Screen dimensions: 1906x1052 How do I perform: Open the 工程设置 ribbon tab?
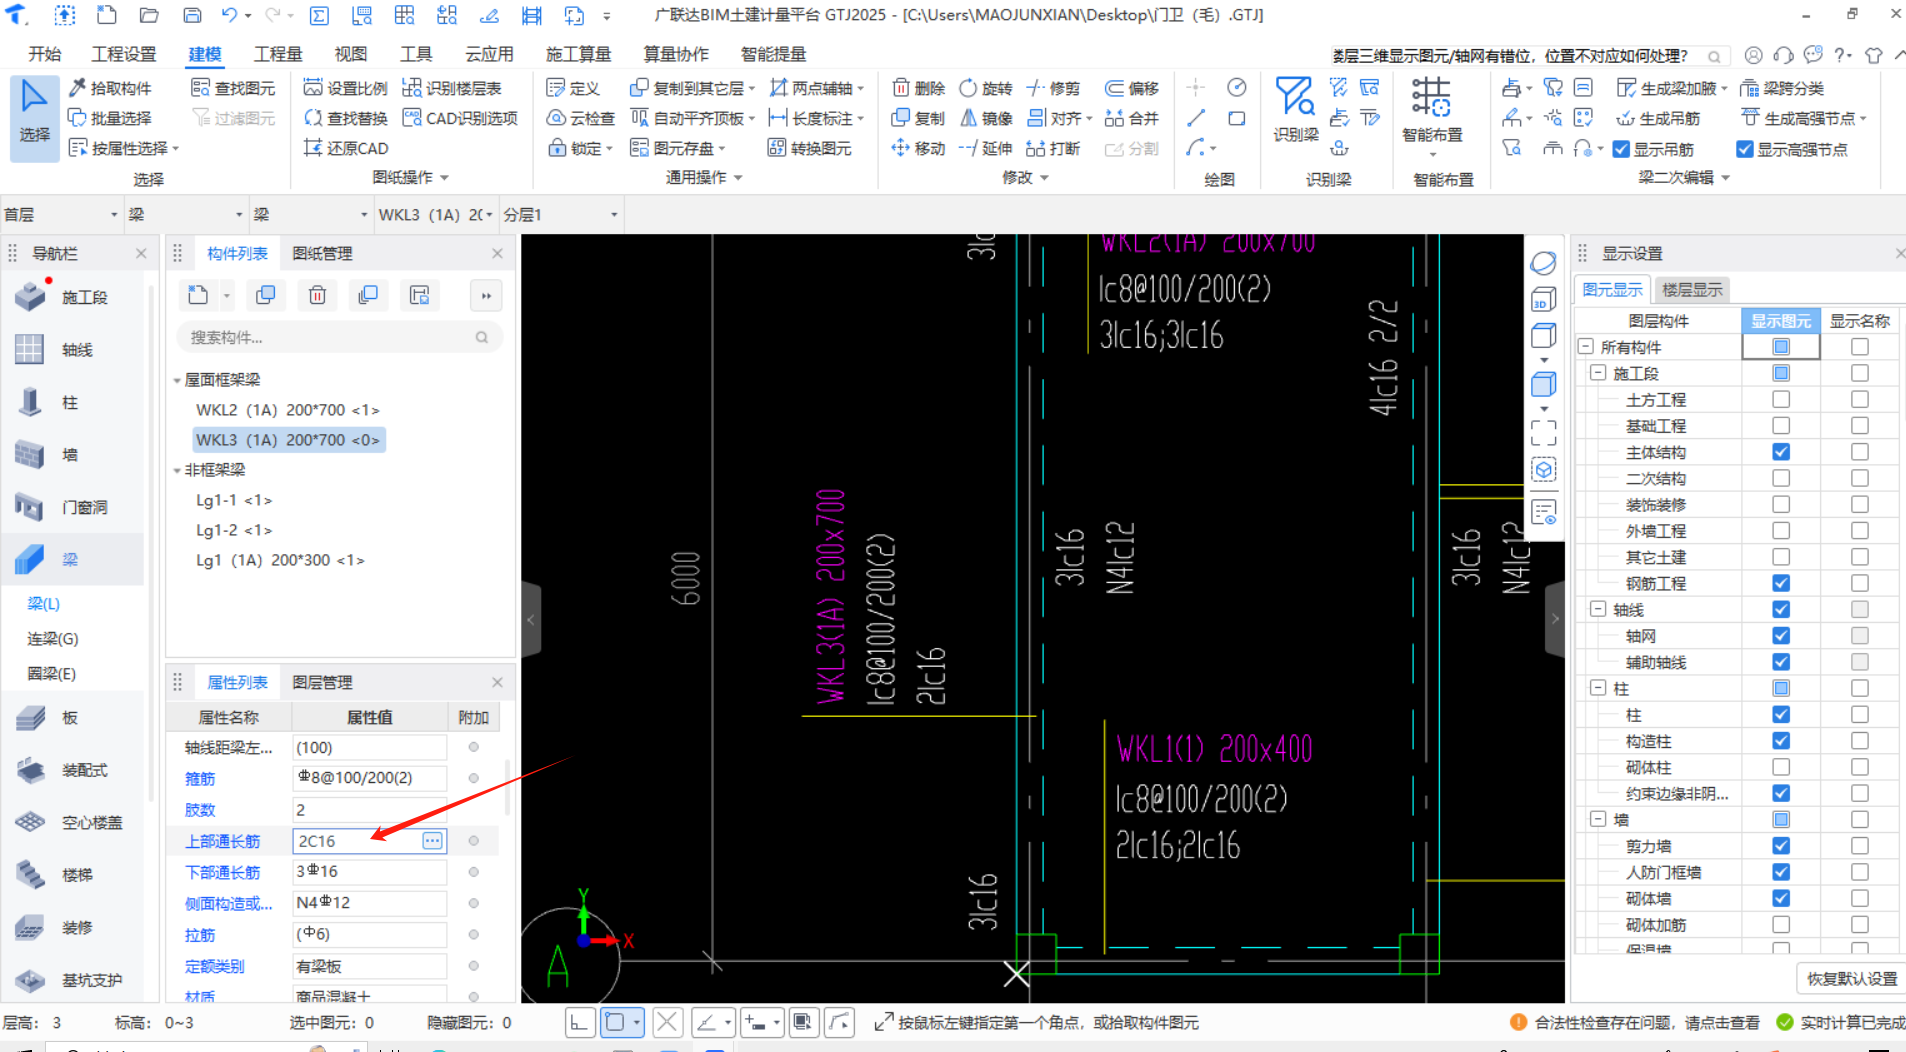pyautogui.click(x=124, y=54)
